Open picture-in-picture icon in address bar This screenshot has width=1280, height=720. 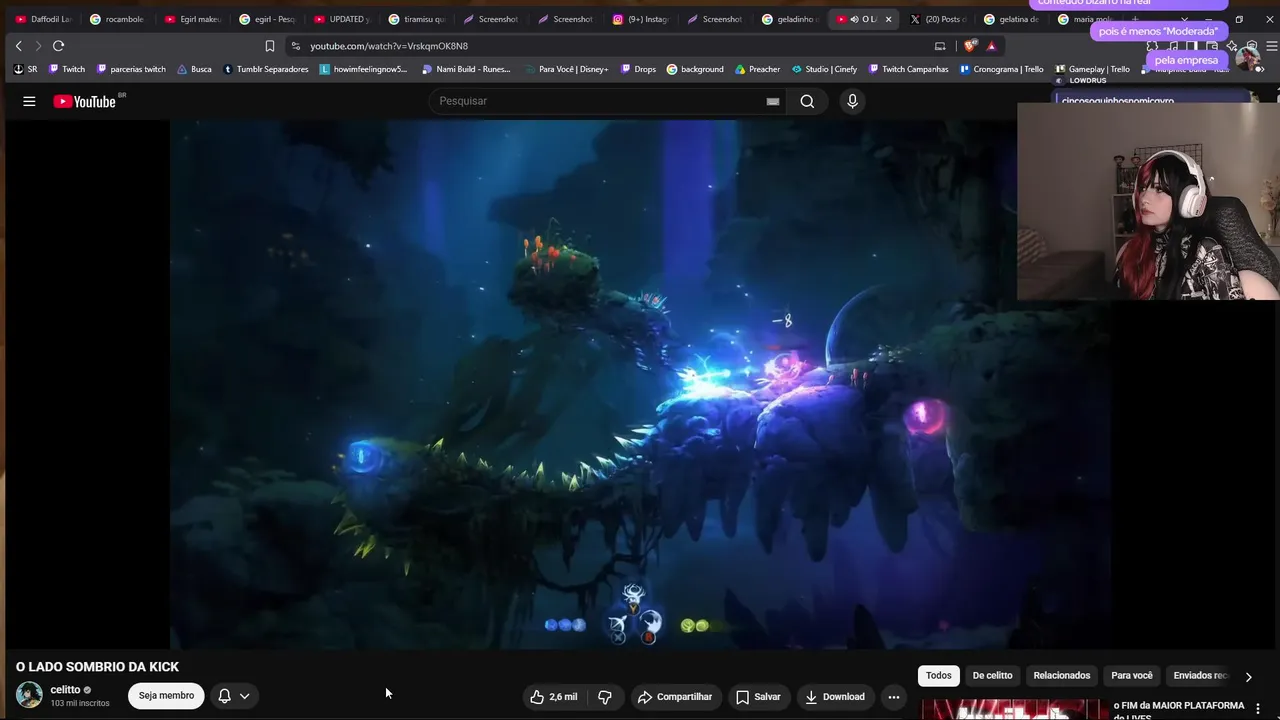point(940,46)
